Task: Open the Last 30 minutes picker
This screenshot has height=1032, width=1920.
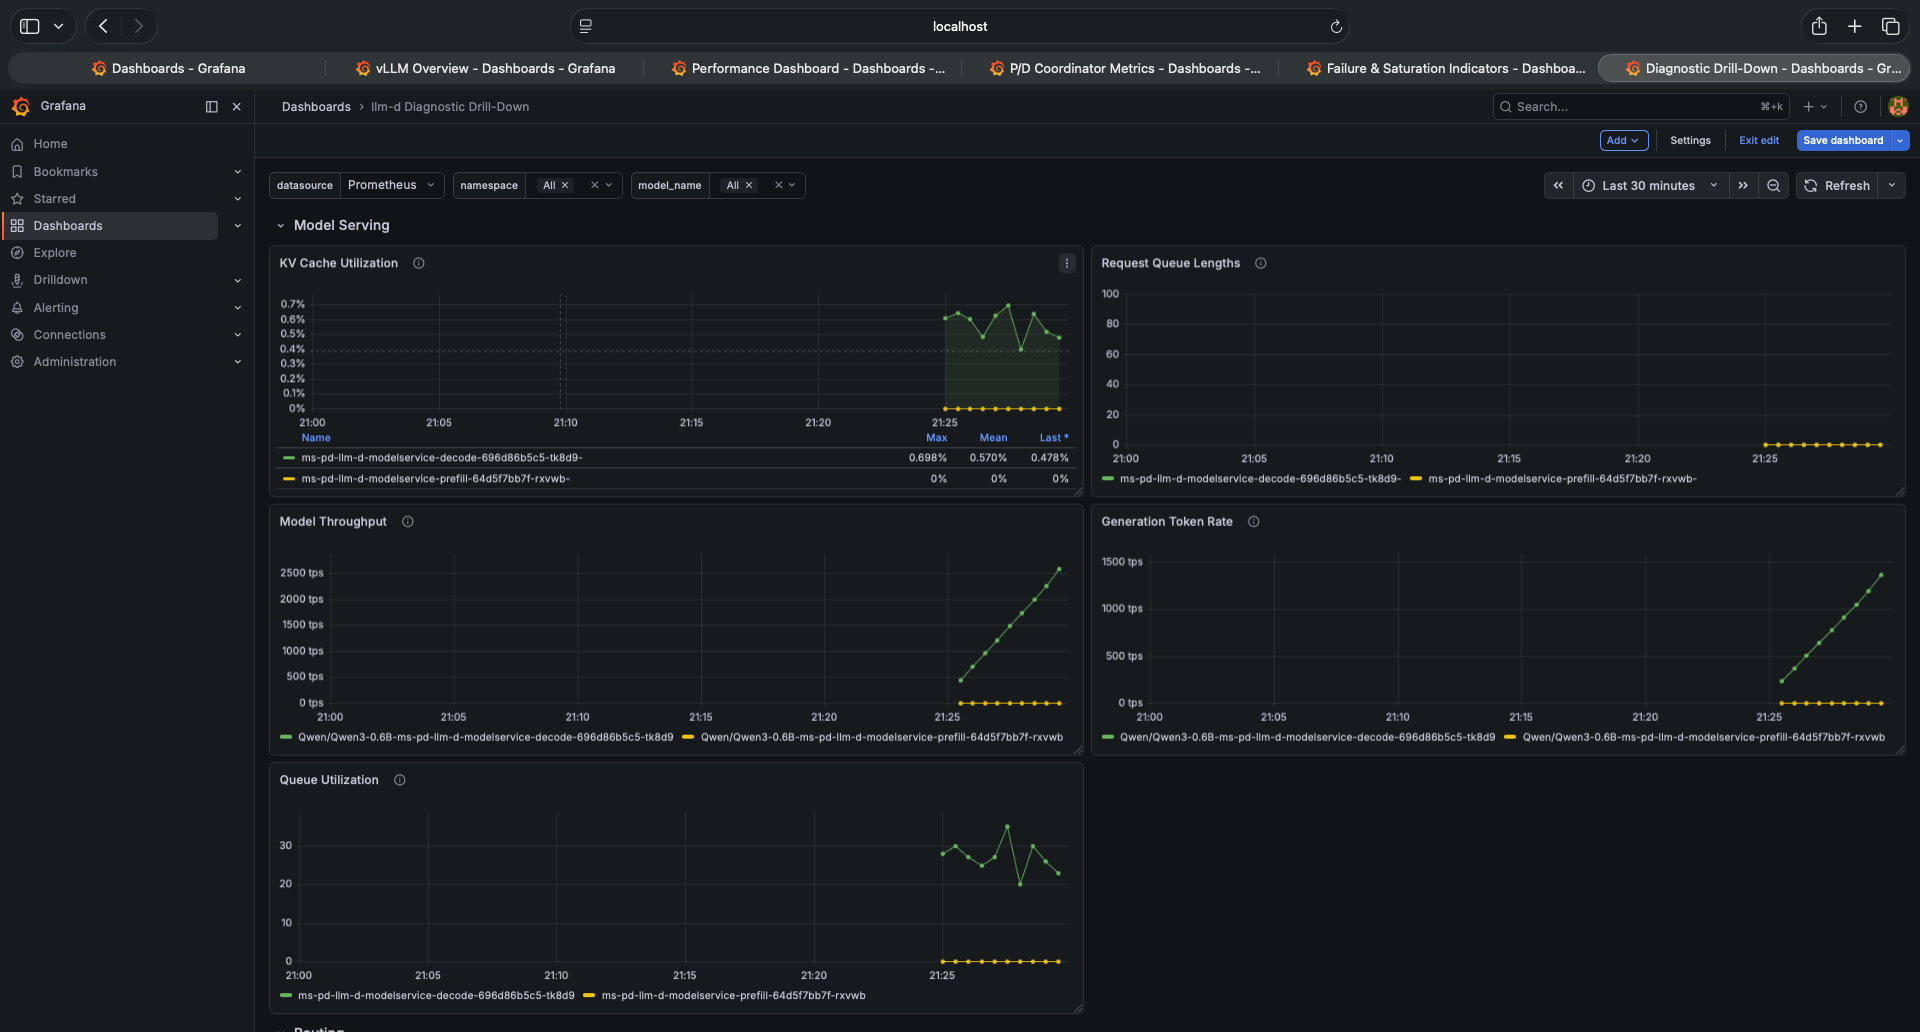Action: [1651, 186]
